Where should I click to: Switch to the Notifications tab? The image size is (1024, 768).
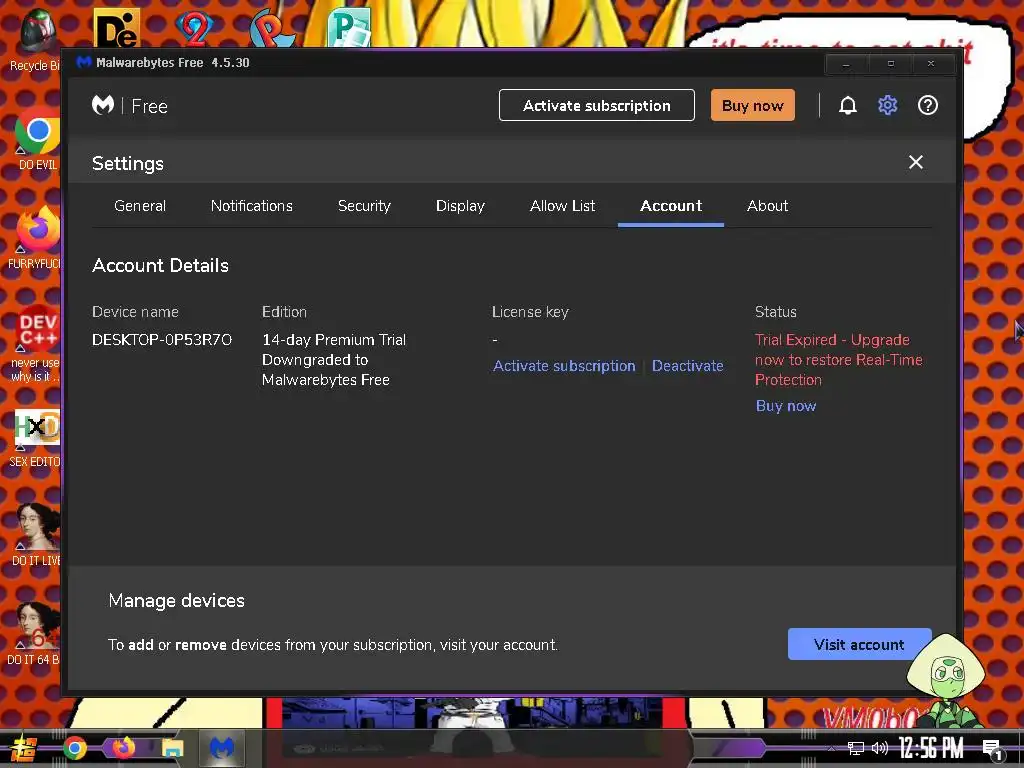tap(251, 206)
